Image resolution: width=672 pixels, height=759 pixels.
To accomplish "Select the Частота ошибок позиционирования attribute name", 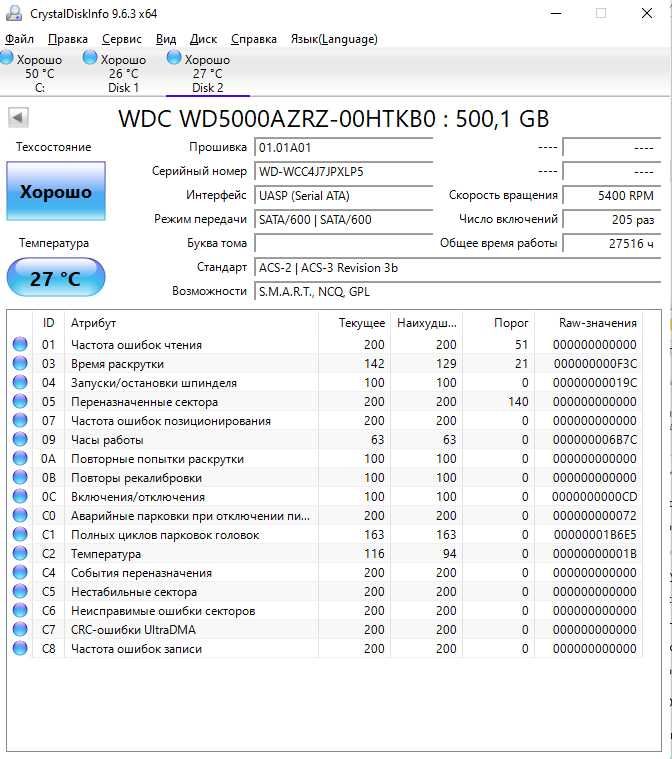I will [171, 421].
